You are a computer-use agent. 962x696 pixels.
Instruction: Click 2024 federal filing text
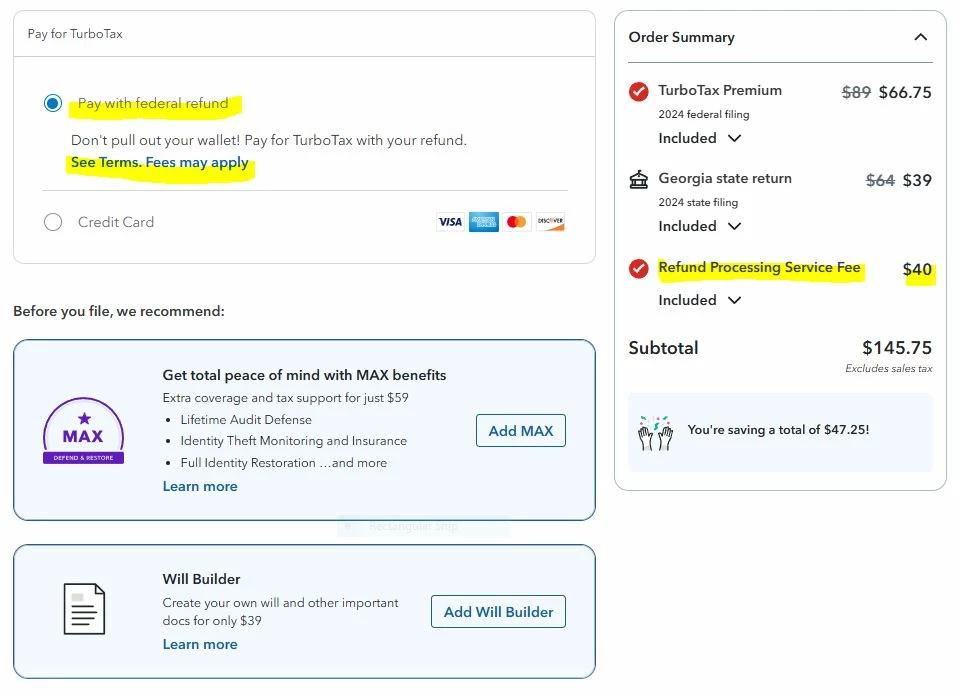pos(704,114)
